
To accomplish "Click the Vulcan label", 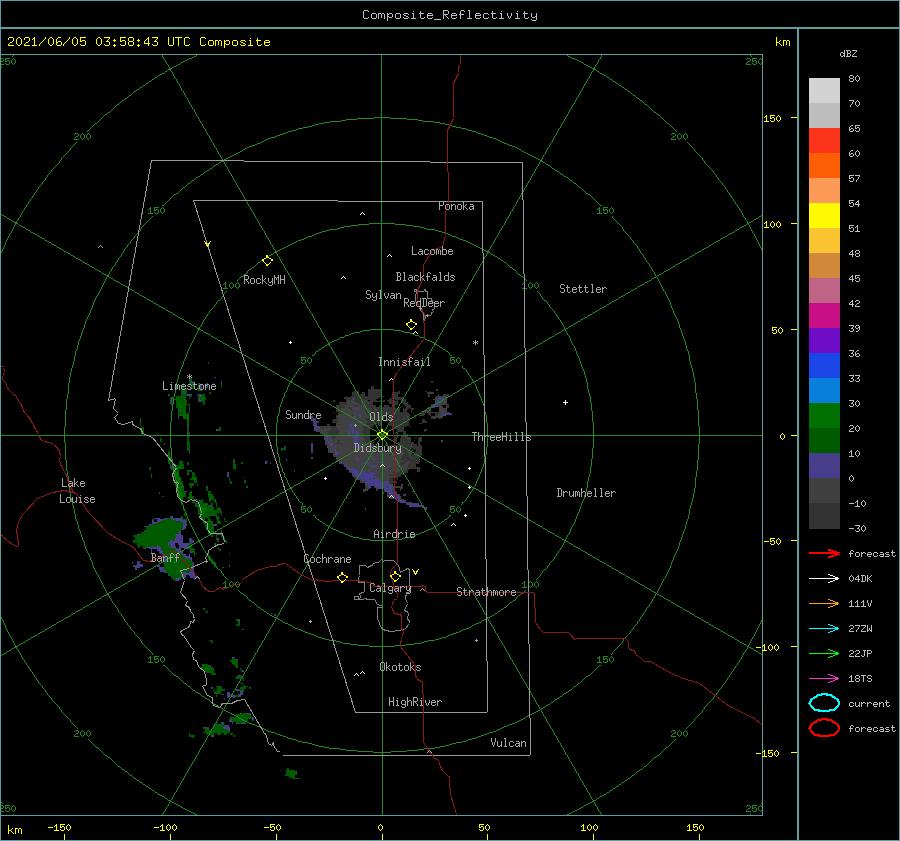I will coord(509,743).
